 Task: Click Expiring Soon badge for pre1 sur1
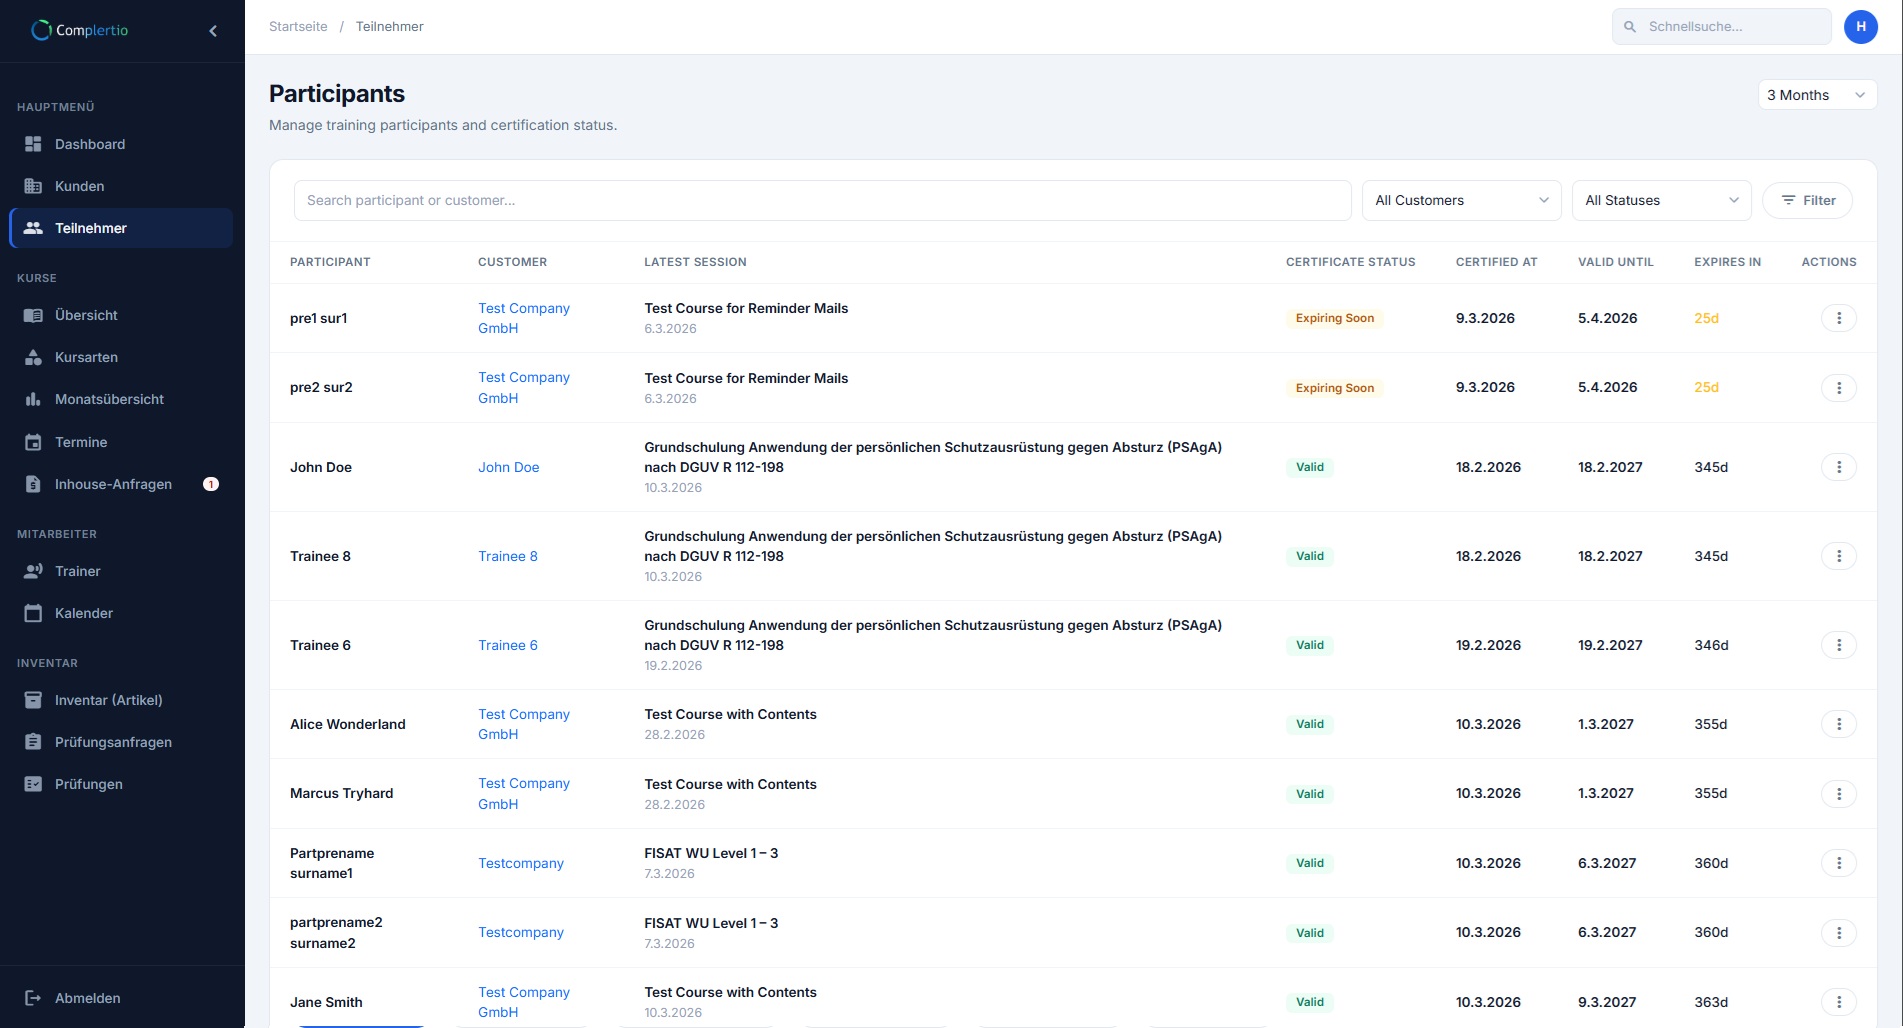(1334, 318)
